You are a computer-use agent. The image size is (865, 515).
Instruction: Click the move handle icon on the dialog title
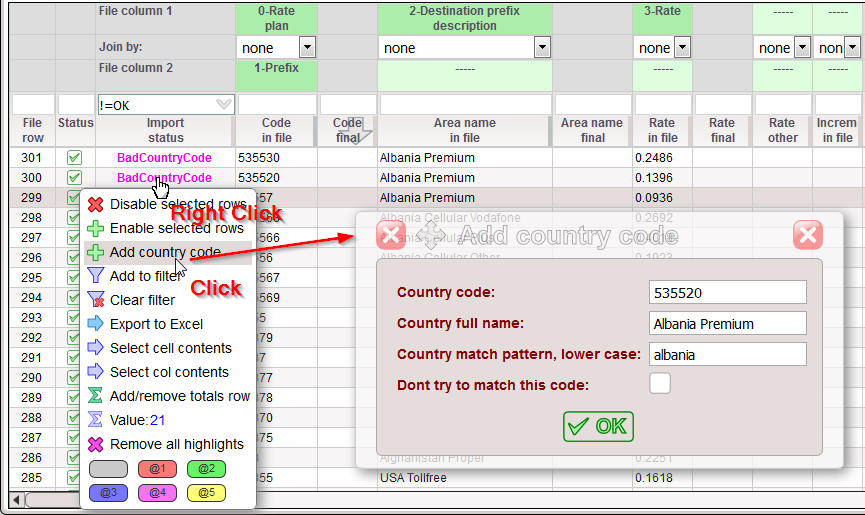click(431, 235)
